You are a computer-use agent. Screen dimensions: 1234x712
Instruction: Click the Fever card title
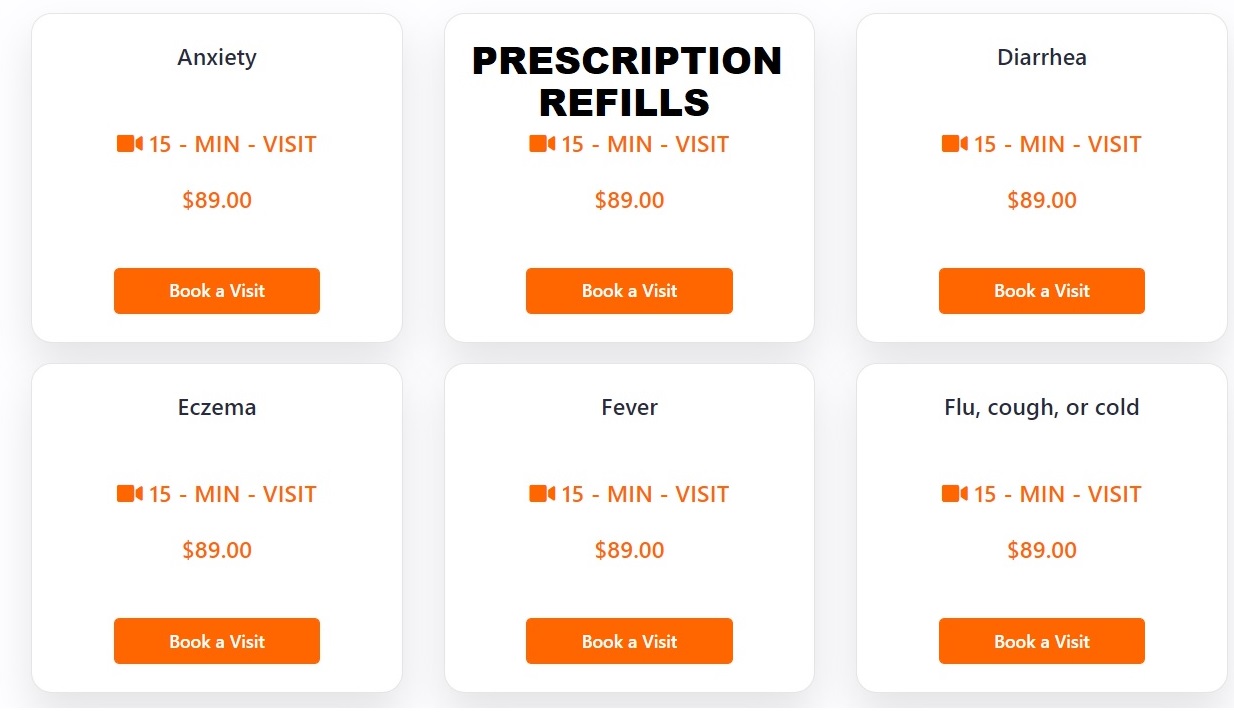point(629,407)
